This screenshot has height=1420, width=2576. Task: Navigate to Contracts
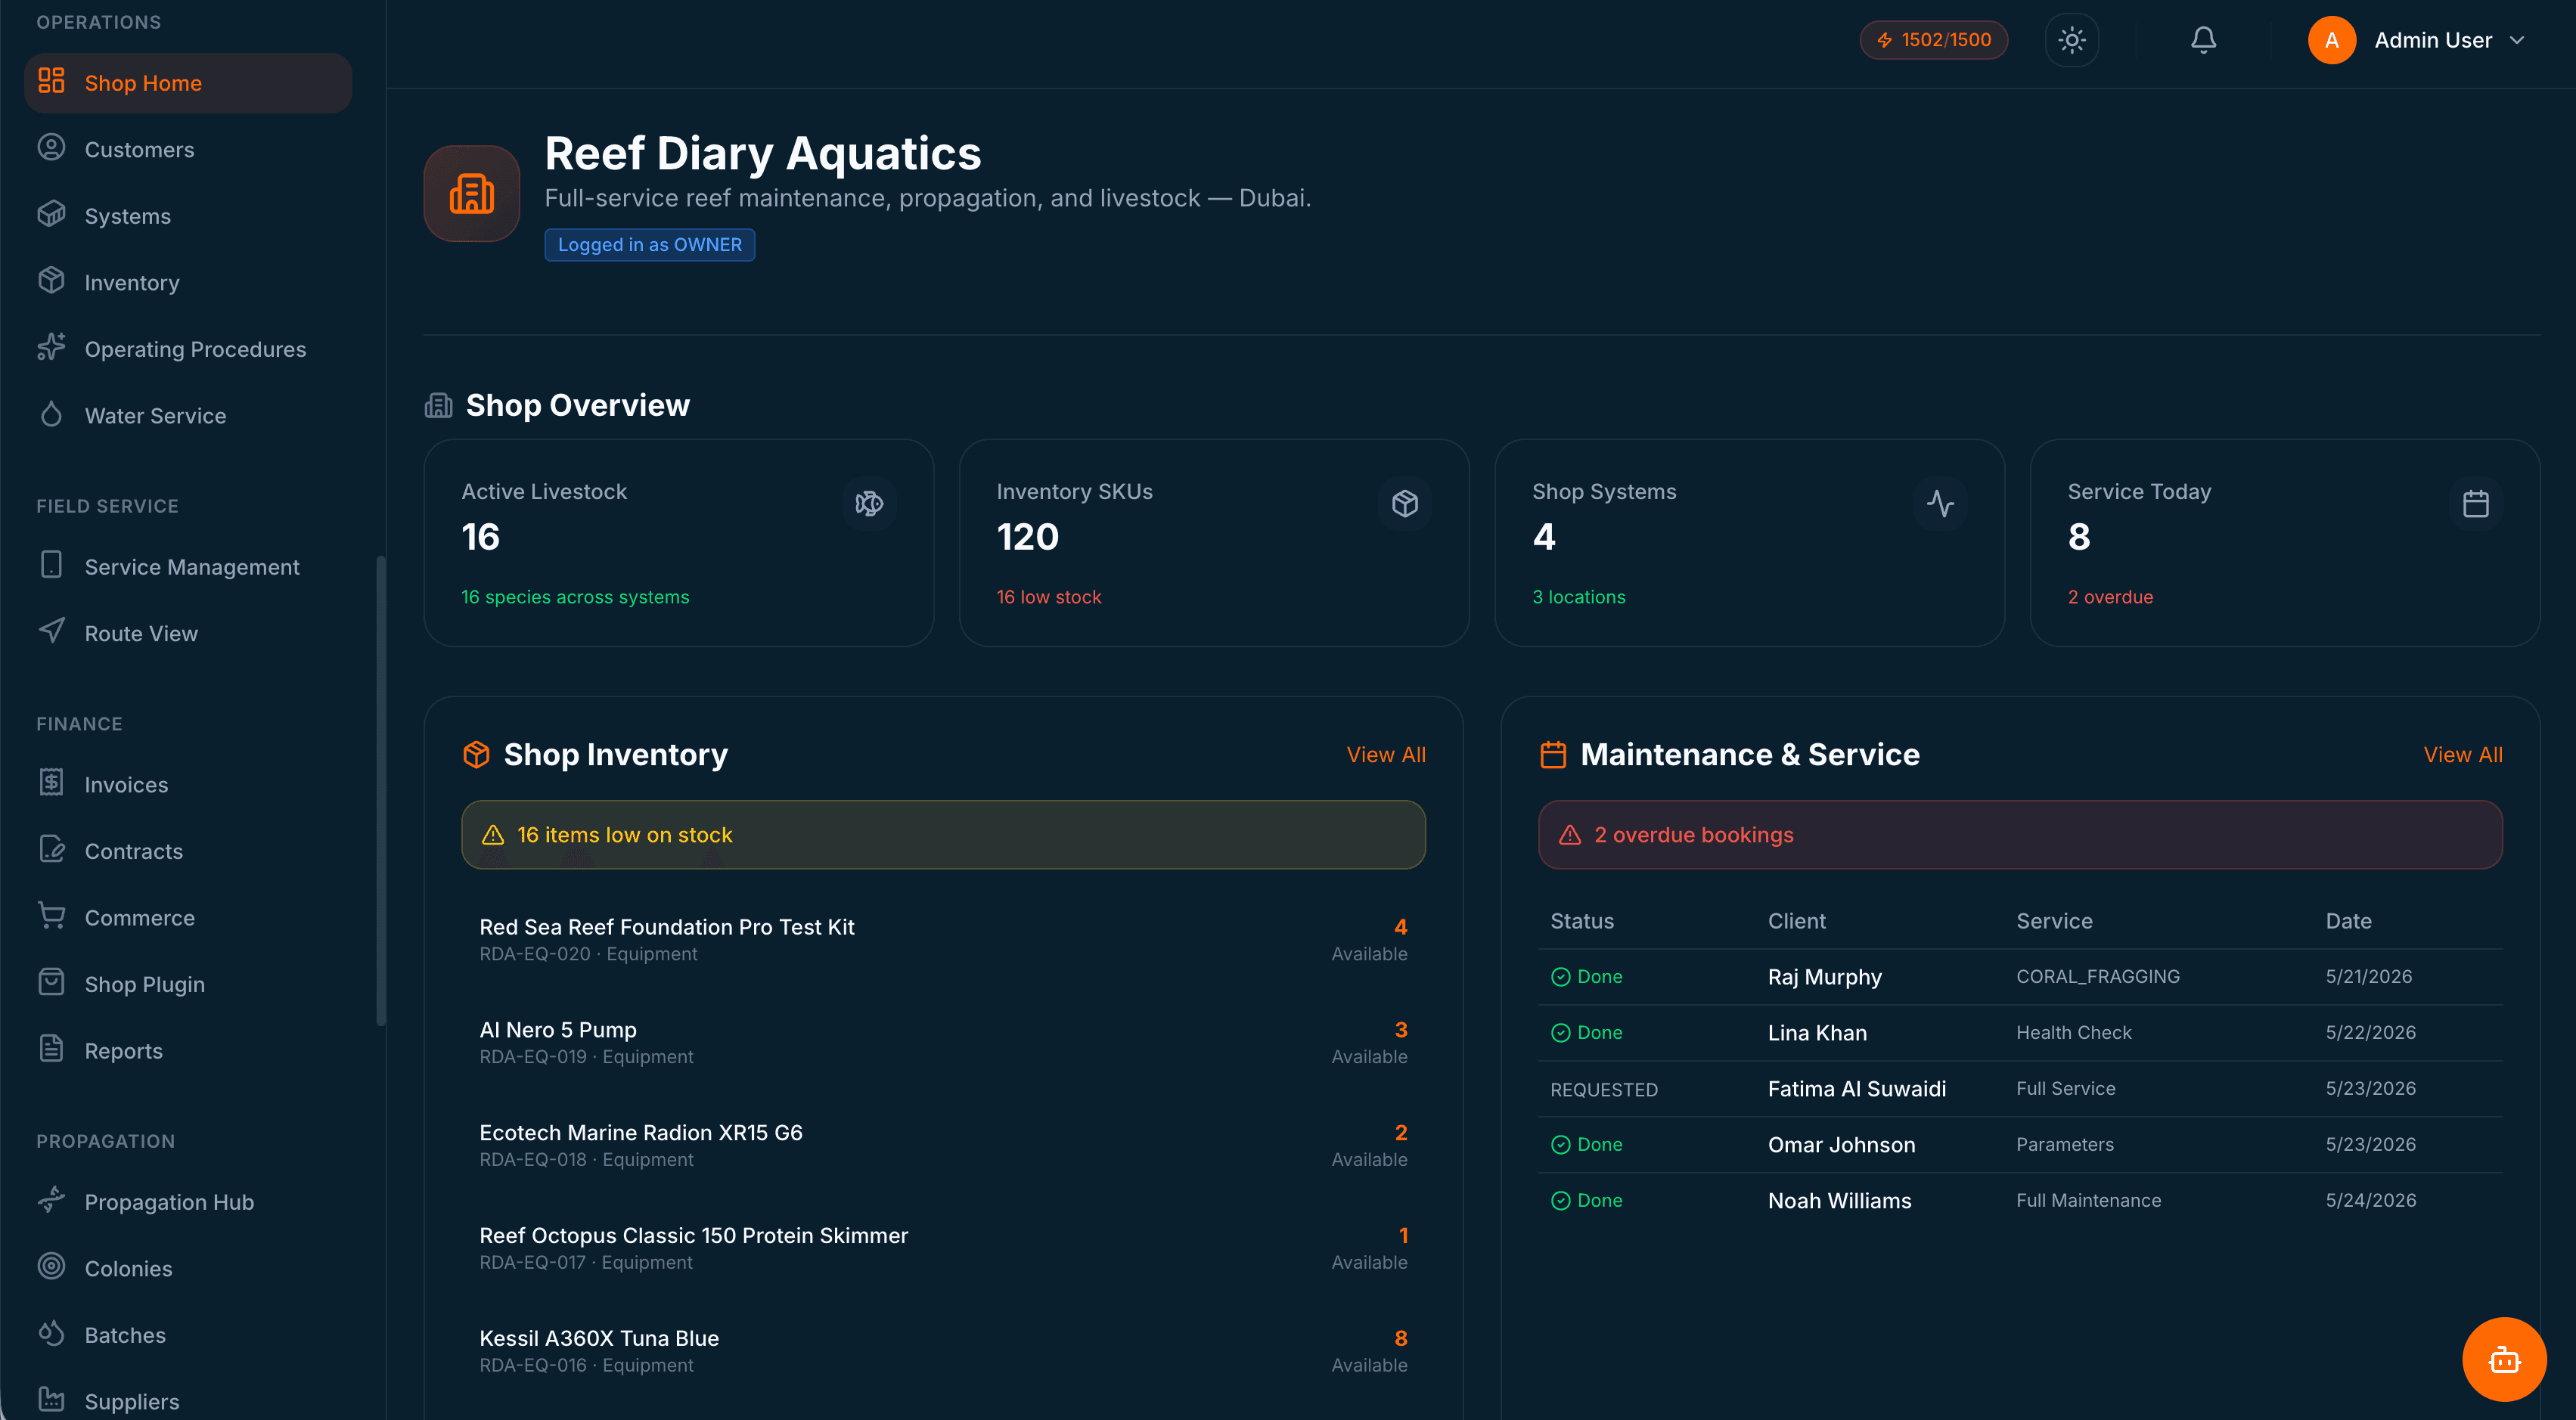(188, 851)
